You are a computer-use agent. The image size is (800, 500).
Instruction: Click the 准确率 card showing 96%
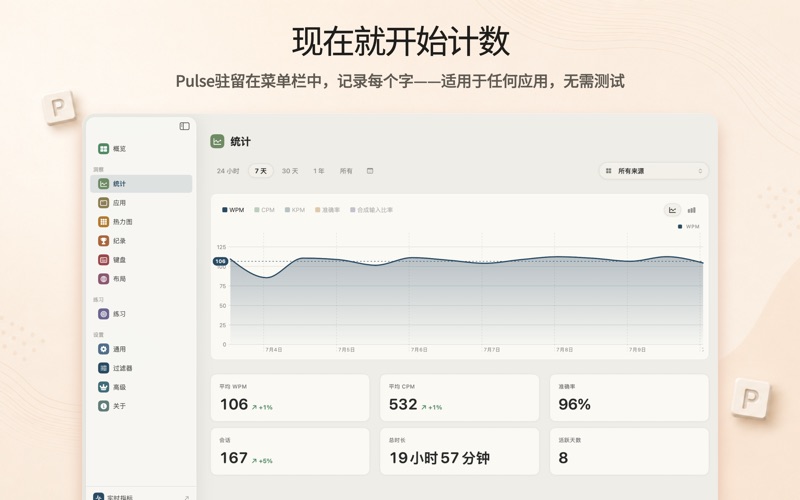coord(629,397)
